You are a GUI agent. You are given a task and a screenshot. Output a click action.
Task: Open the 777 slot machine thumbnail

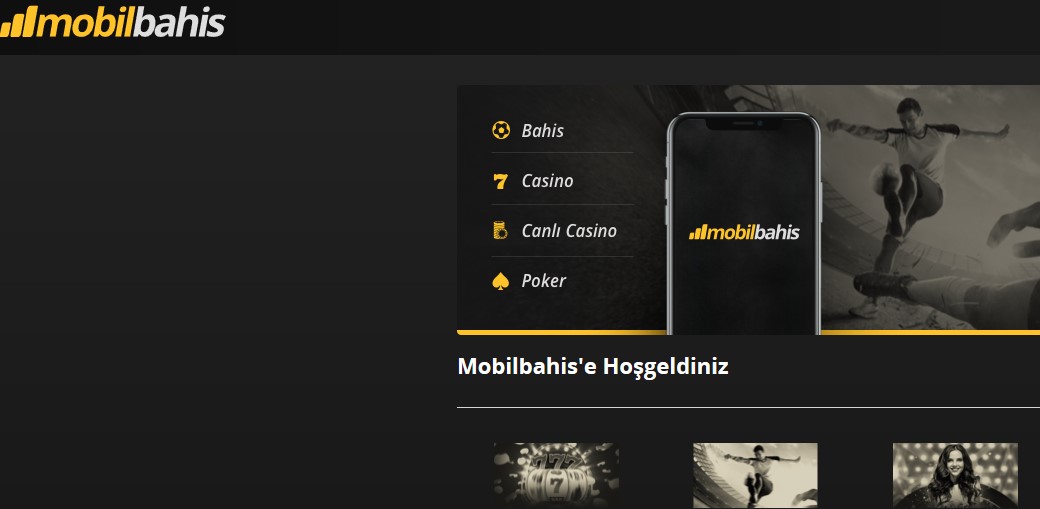pyautogui.click(x=556, y=476)
